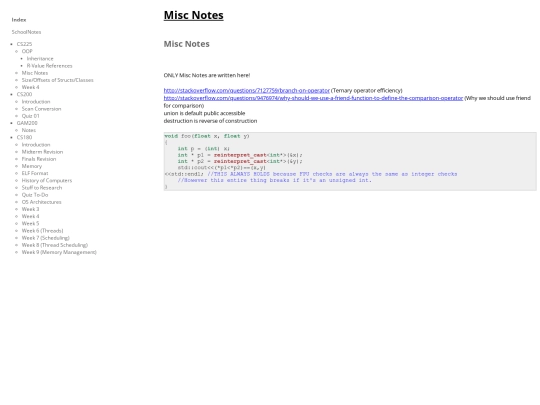
Task: Click the 'int p = (int) x;' code line
Action: click(204, 149)
